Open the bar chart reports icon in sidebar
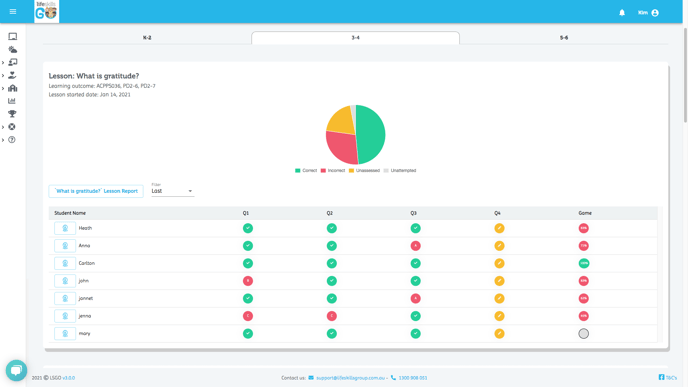 tap(12, 101)
